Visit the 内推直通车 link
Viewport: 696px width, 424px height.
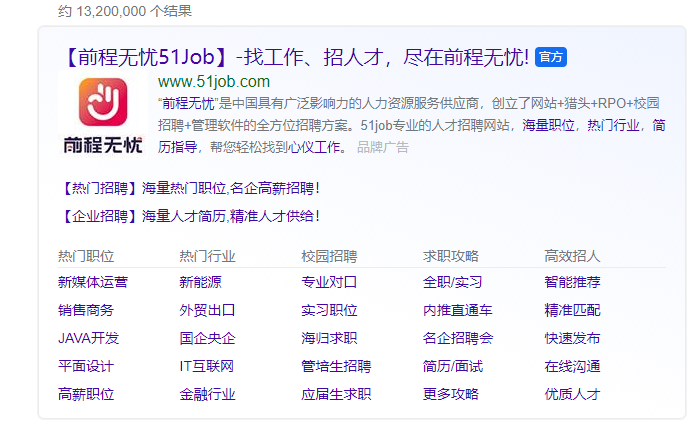pyautogui.click(x=458, y=310)
